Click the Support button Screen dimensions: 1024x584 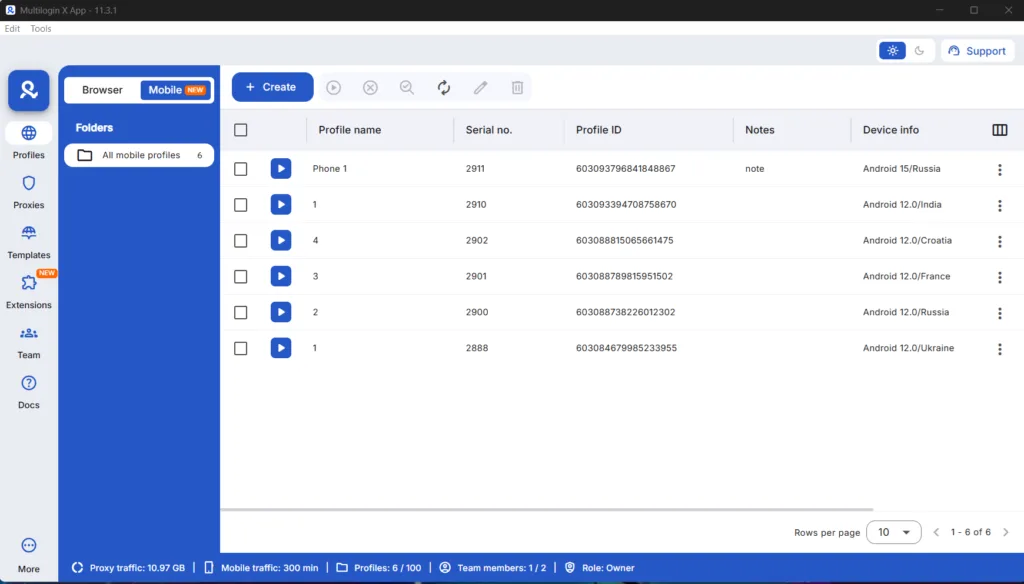[x=977, y=50]
